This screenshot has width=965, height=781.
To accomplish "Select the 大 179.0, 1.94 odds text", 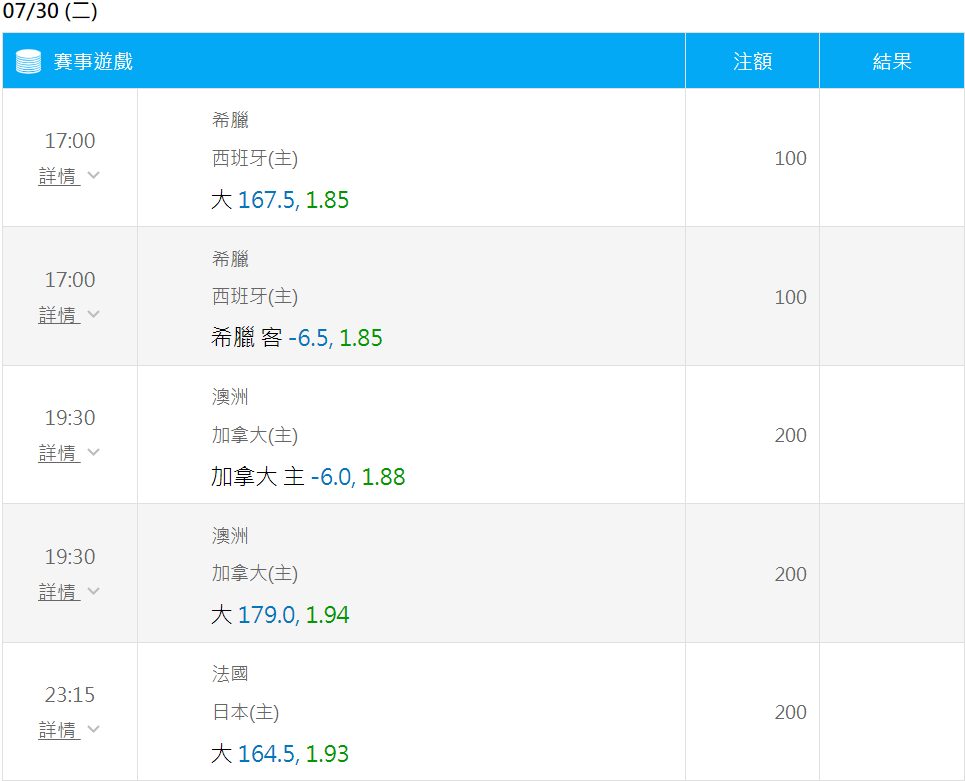I will [280, 615].
